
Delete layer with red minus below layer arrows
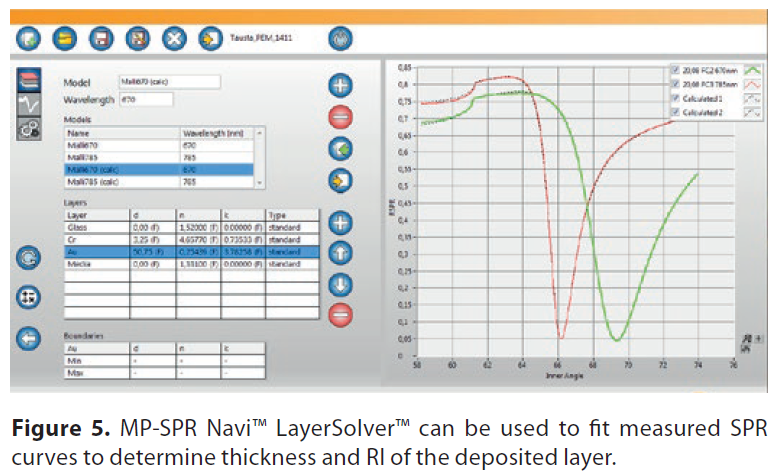coord(341,314)
